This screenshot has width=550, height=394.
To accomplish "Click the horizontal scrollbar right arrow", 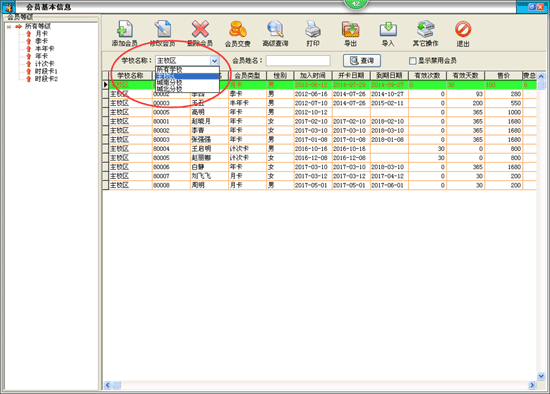I will pyautogui.click(x=532, y=385).
